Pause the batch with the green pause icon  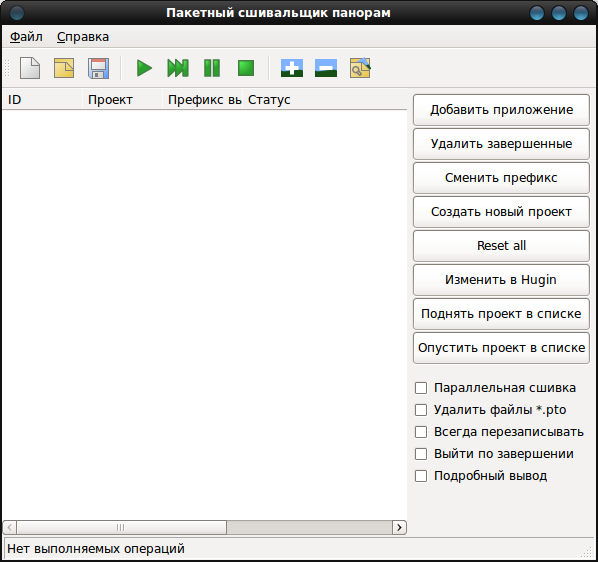pos(212,68)
